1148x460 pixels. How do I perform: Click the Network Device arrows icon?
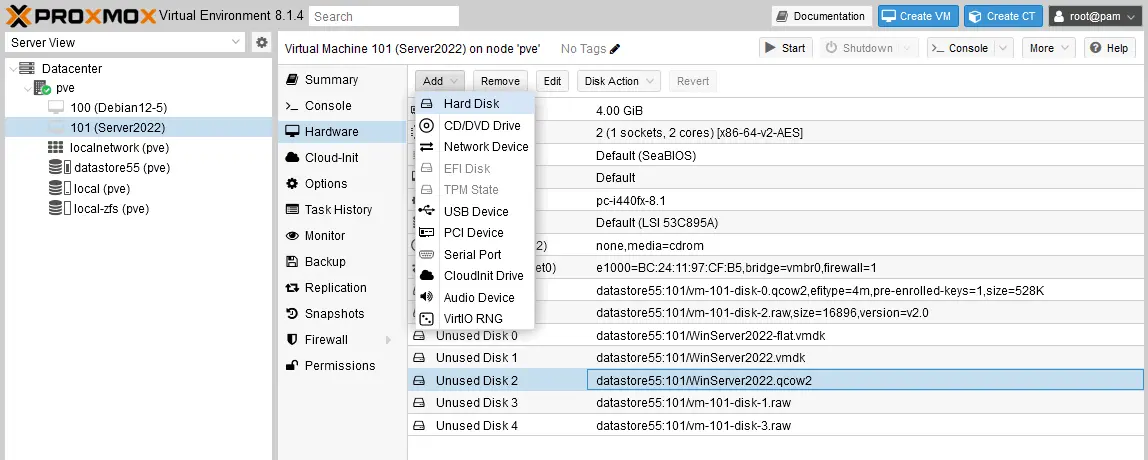click(x=426, y=146)
